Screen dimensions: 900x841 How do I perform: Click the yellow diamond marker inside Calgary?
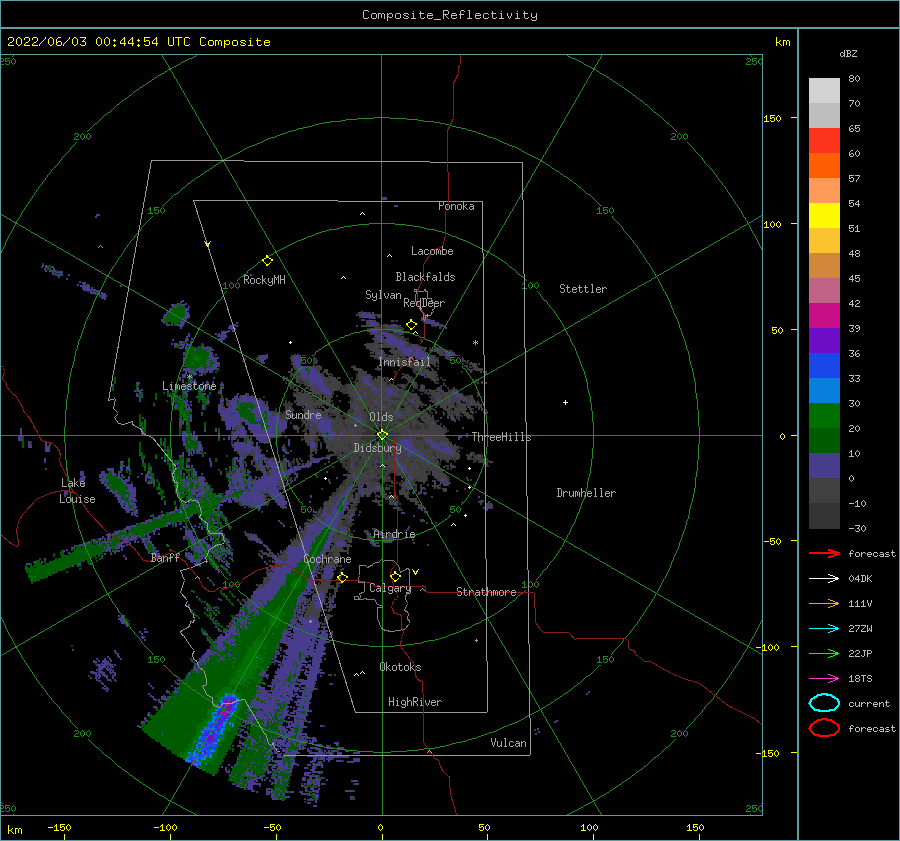395,576
